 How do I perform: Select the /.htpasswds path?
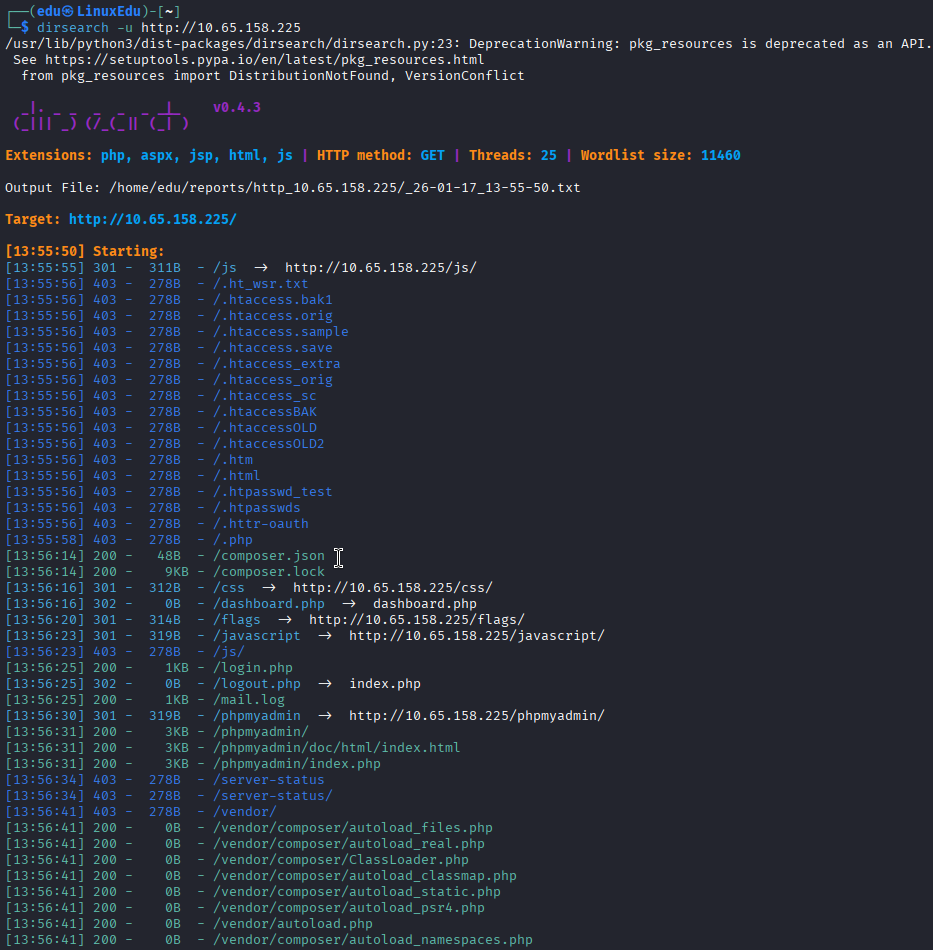pyautogui.click(x=257, y=508)
